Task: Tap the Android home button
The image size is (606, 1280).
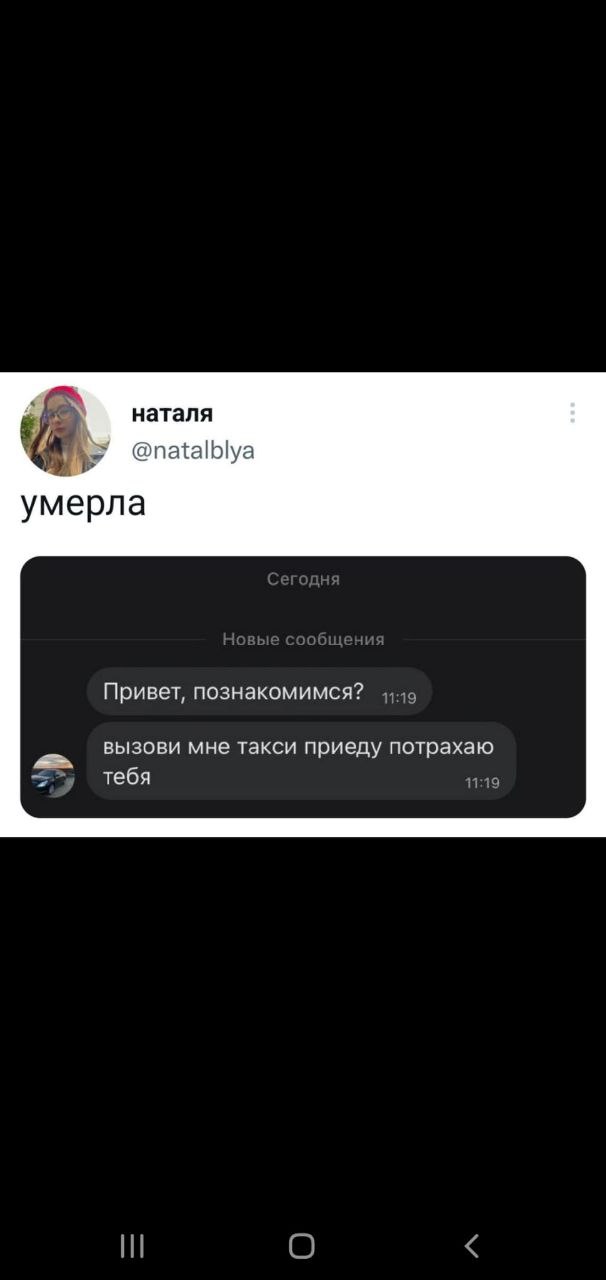Action: coord(302,1245)
